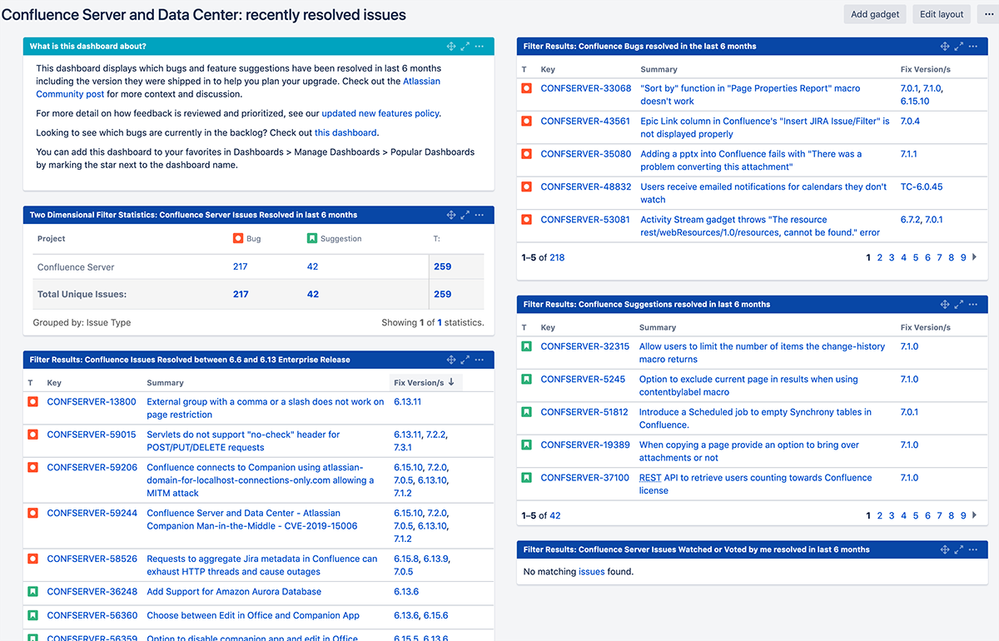Open the Atlassian Community post link
This screenshot has width=999, height=641.
pyautogui.click(x=421, y=82)
